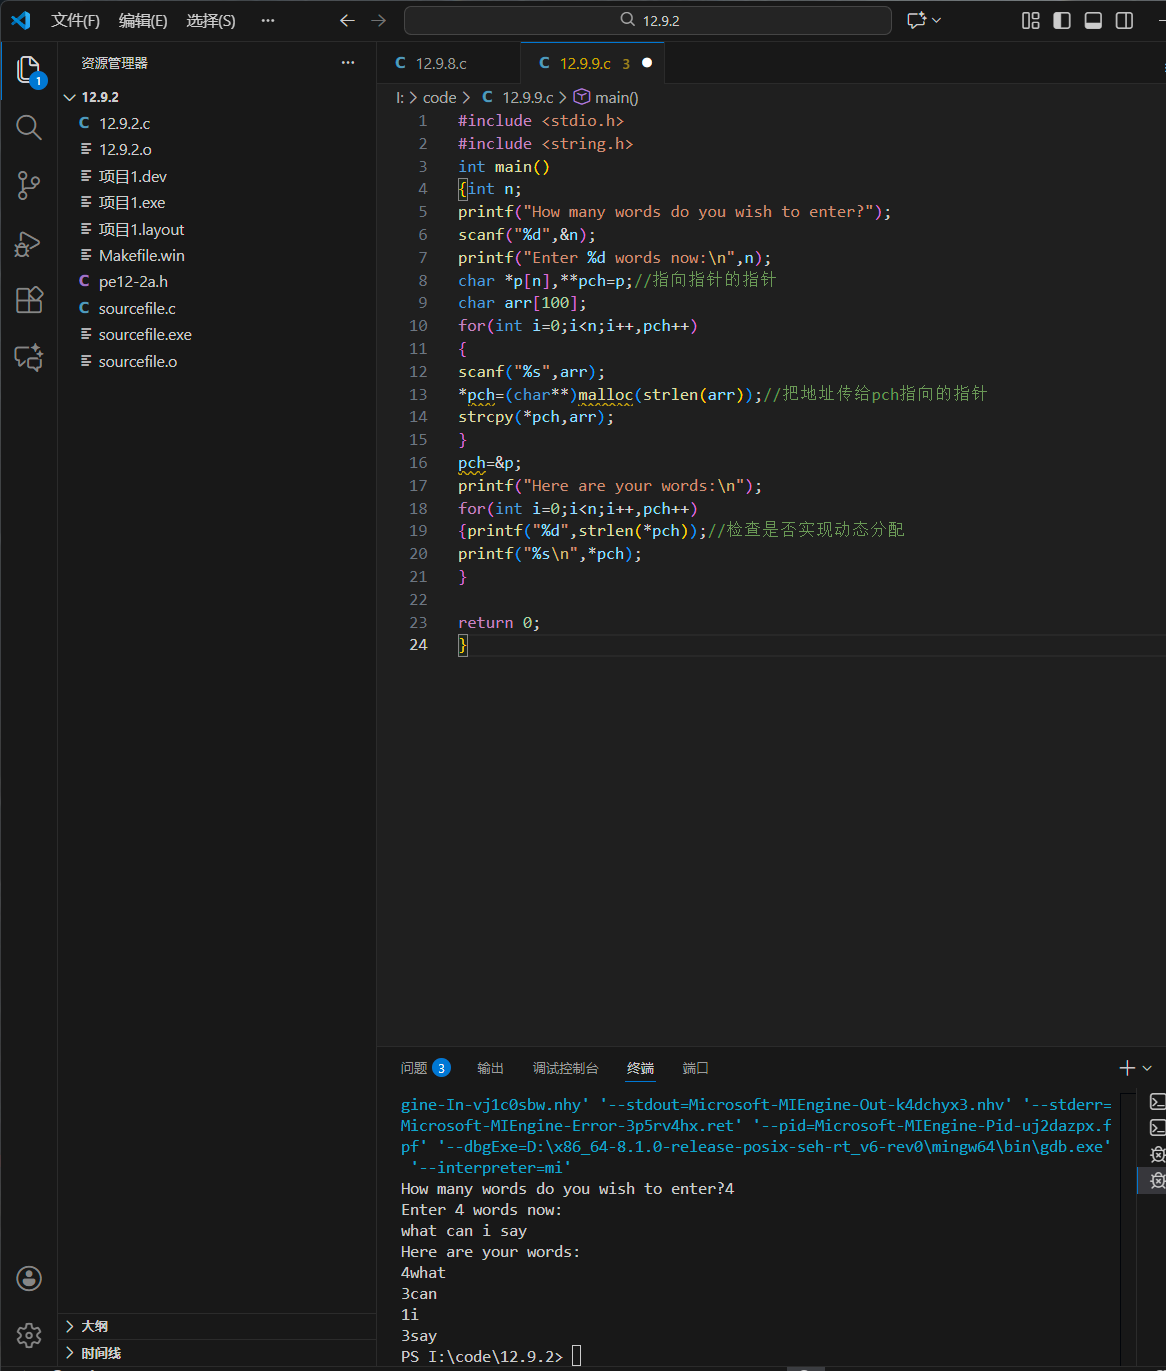Open the 选择(S) menu
The image size is (1166, 1371).
(x=211, y=20)
